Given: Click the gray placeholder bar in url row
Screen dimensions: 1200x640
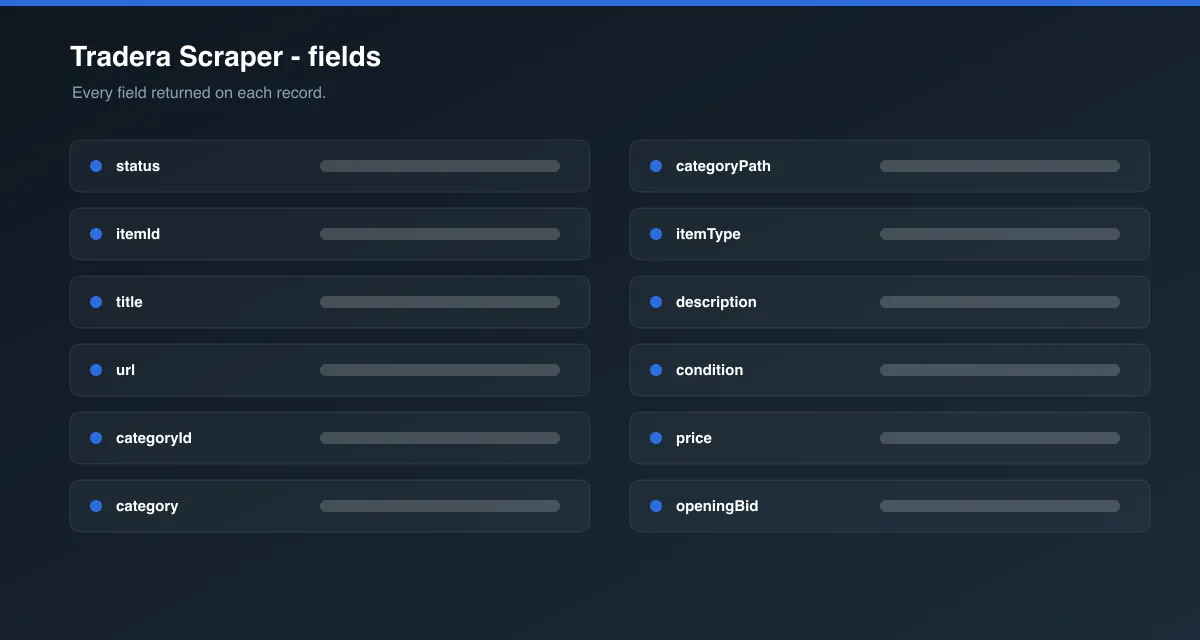Looking at the screenshot, I should pos(440,370).
